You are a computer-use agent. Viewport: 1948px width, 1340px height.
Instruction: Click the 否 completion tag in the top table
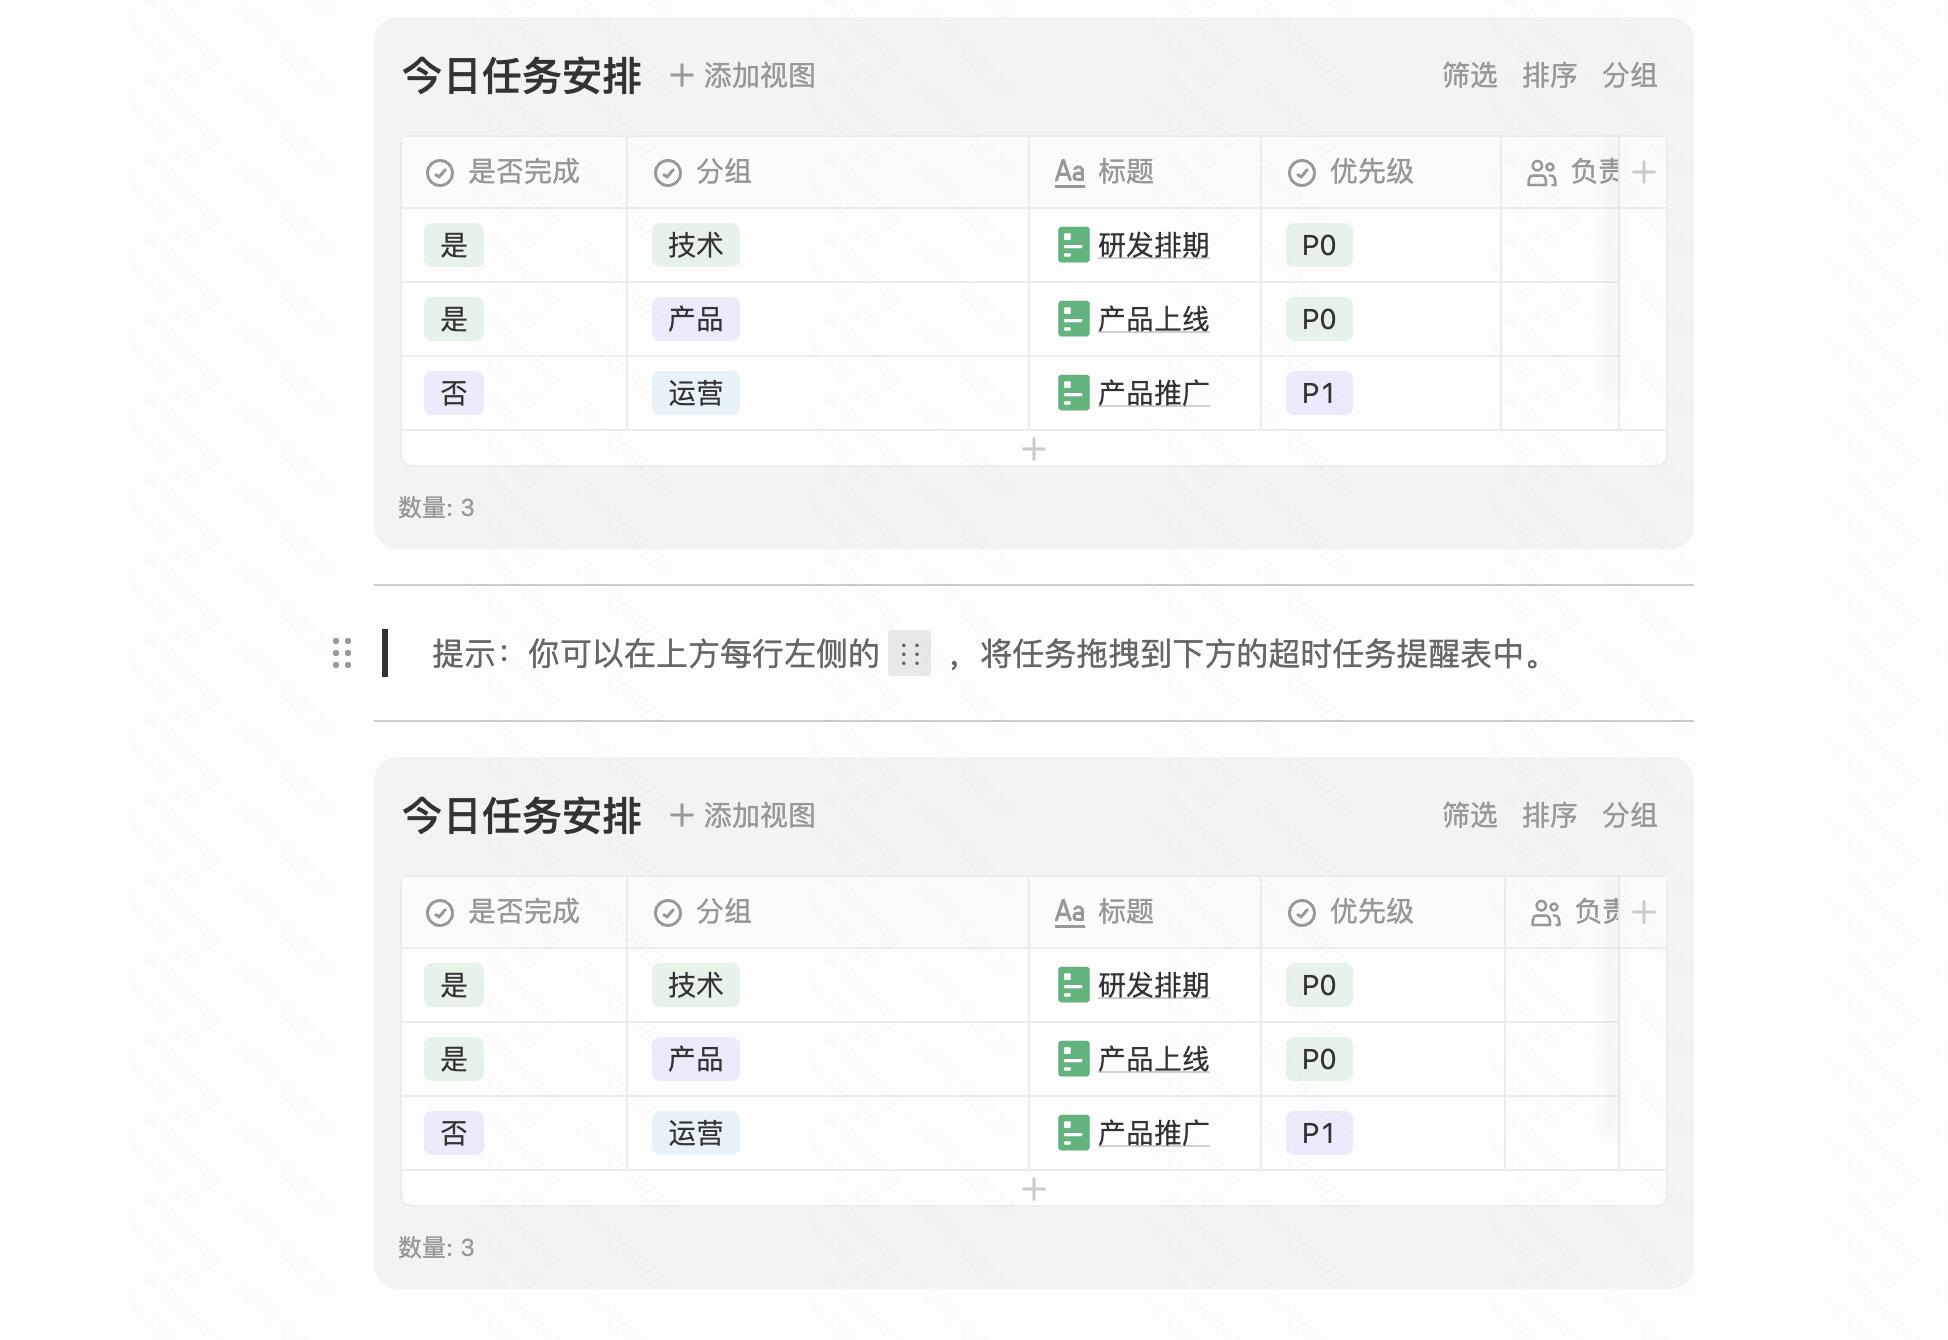tap(453, 393)
